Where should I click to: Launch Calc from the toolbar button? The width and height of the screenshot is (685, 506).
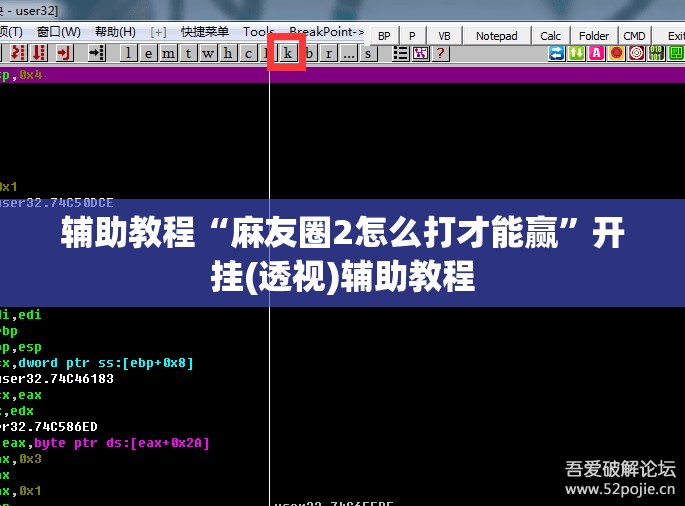coord(550,36)
